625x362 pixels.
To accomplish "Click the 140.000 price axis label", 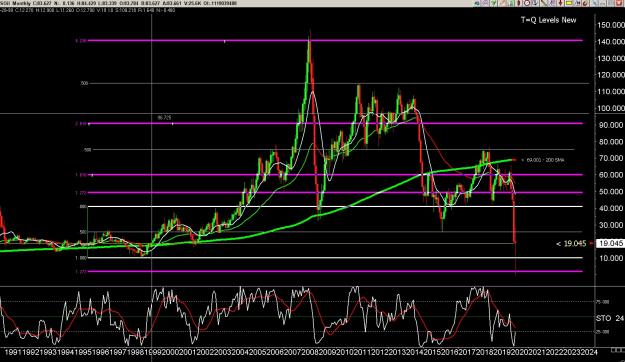I will coord(611,41).
